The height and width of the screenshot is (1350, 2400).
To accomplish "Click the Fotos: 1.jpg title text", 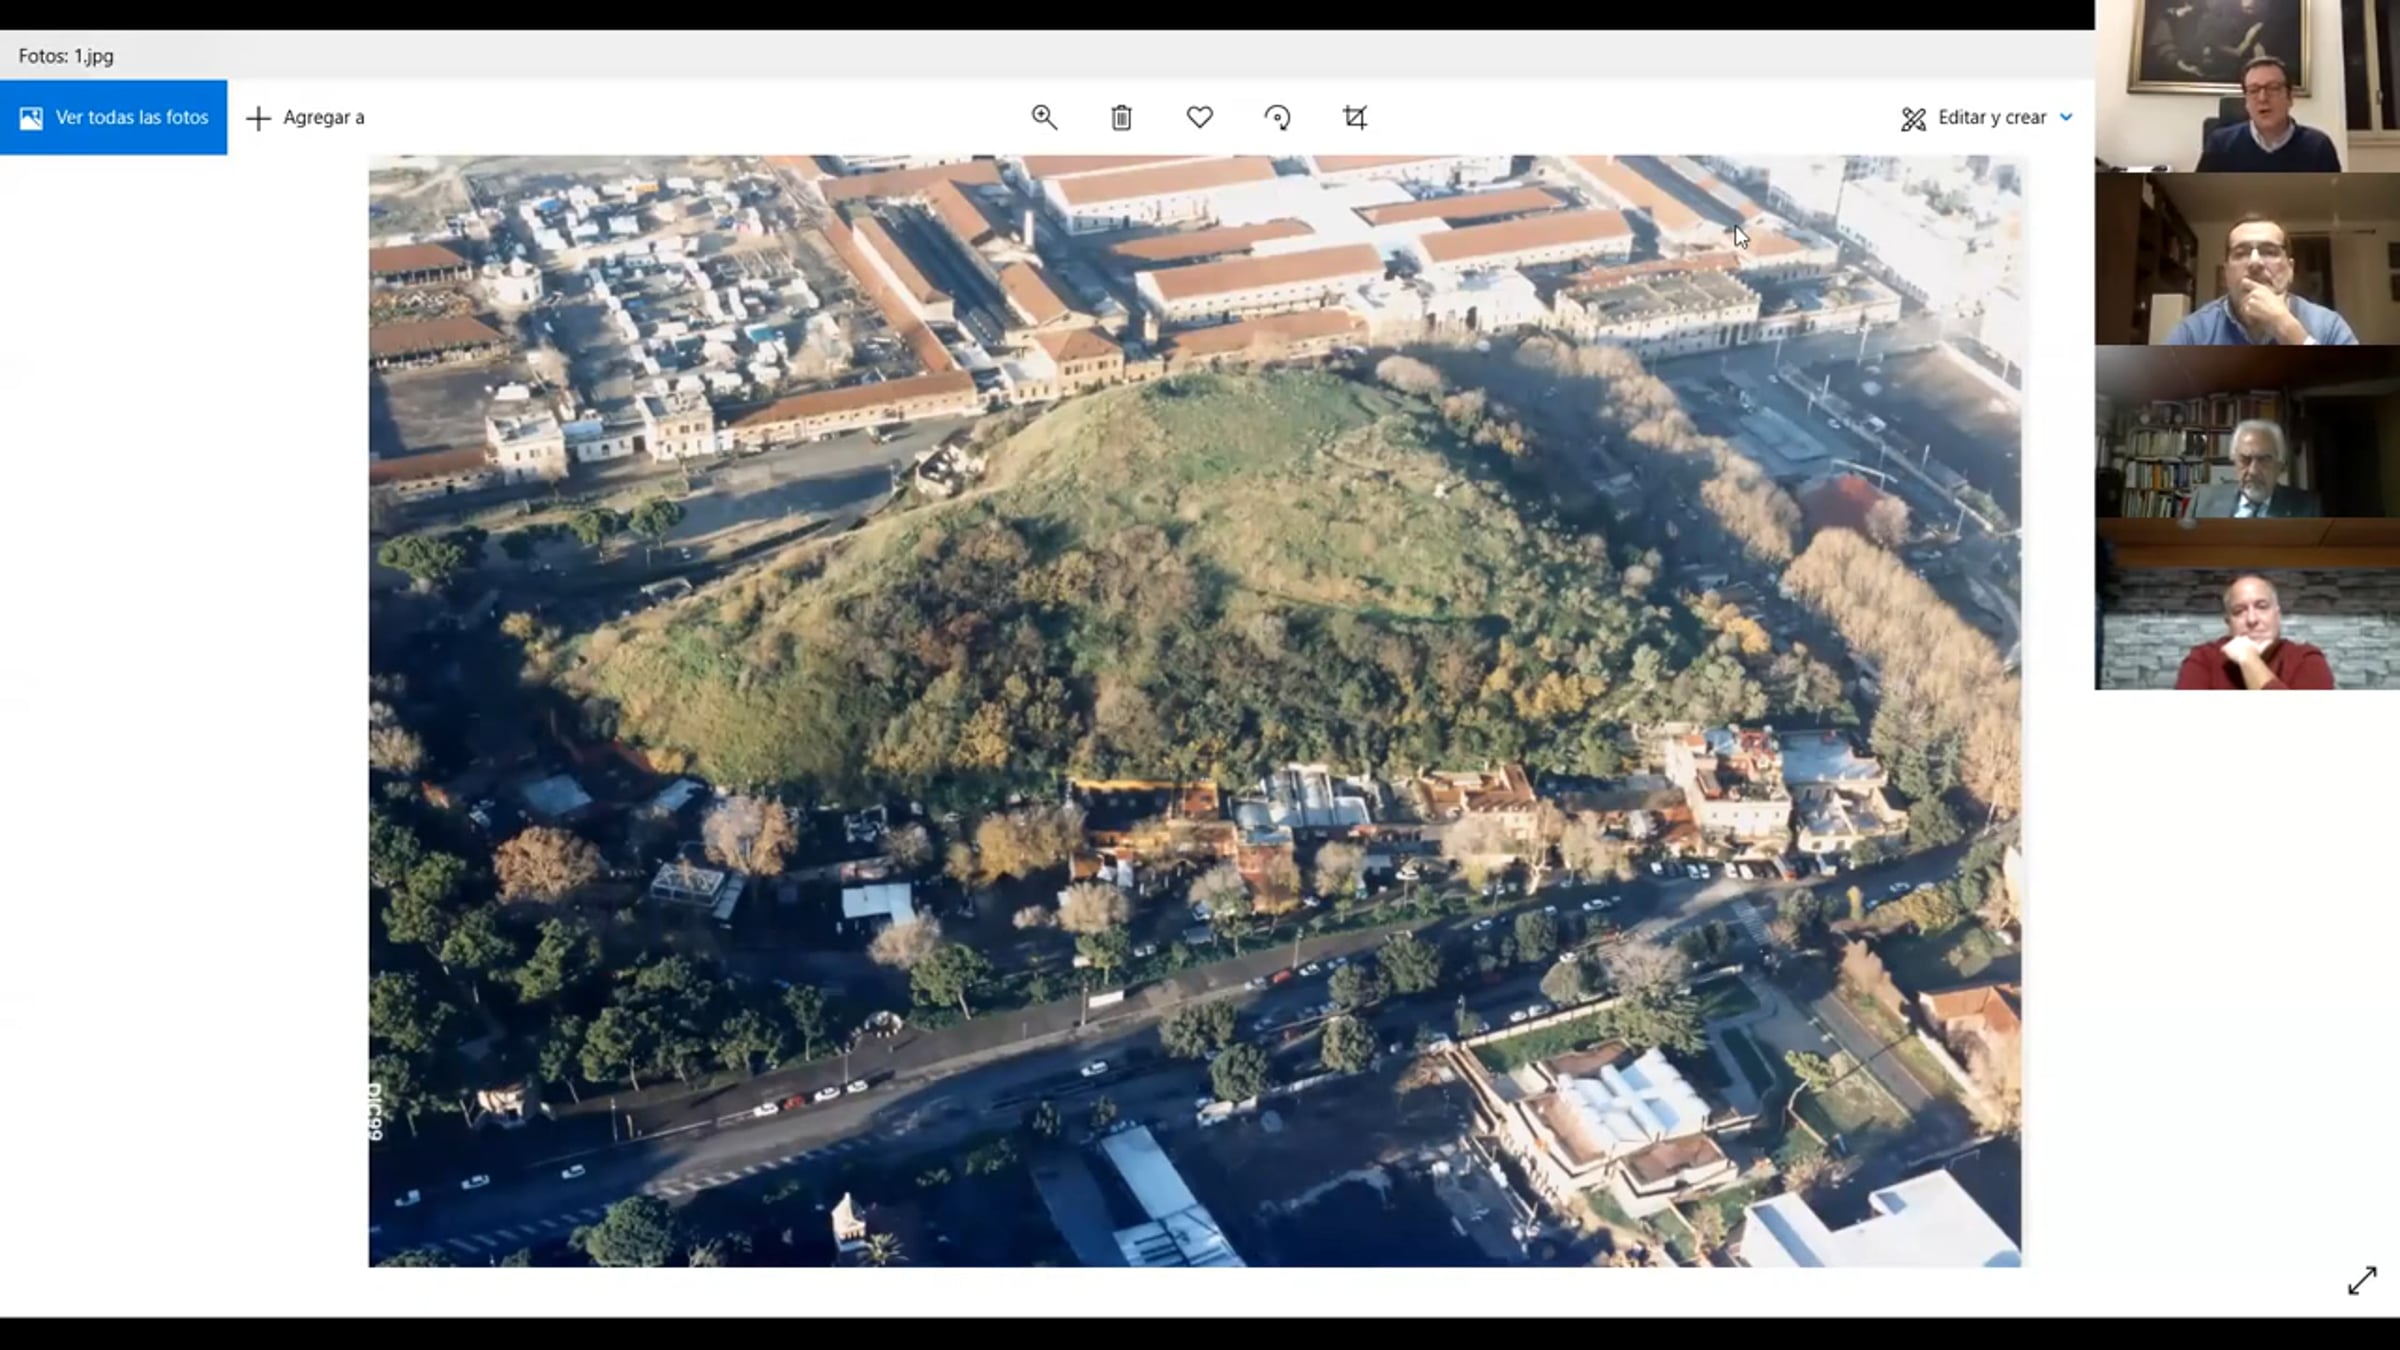I will tap(66, 56).
